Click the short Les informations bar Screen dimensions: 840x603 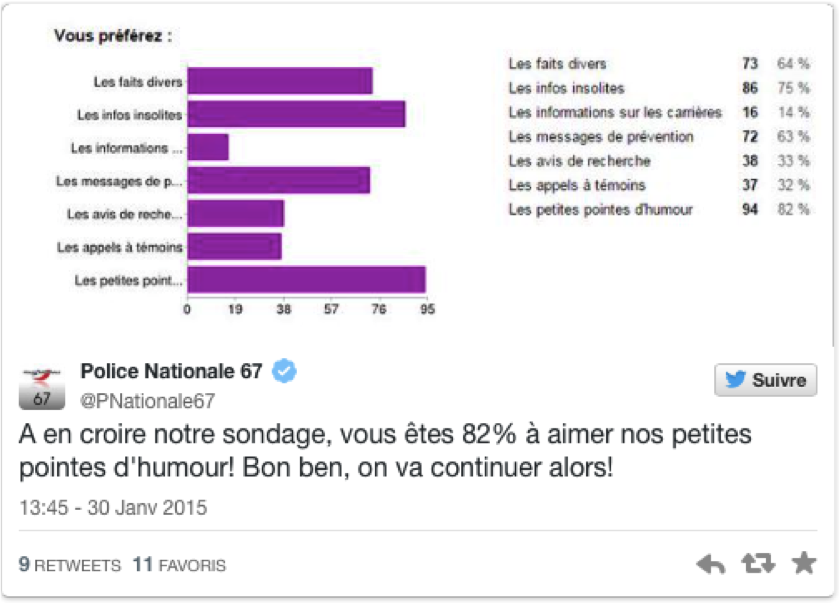208,147
